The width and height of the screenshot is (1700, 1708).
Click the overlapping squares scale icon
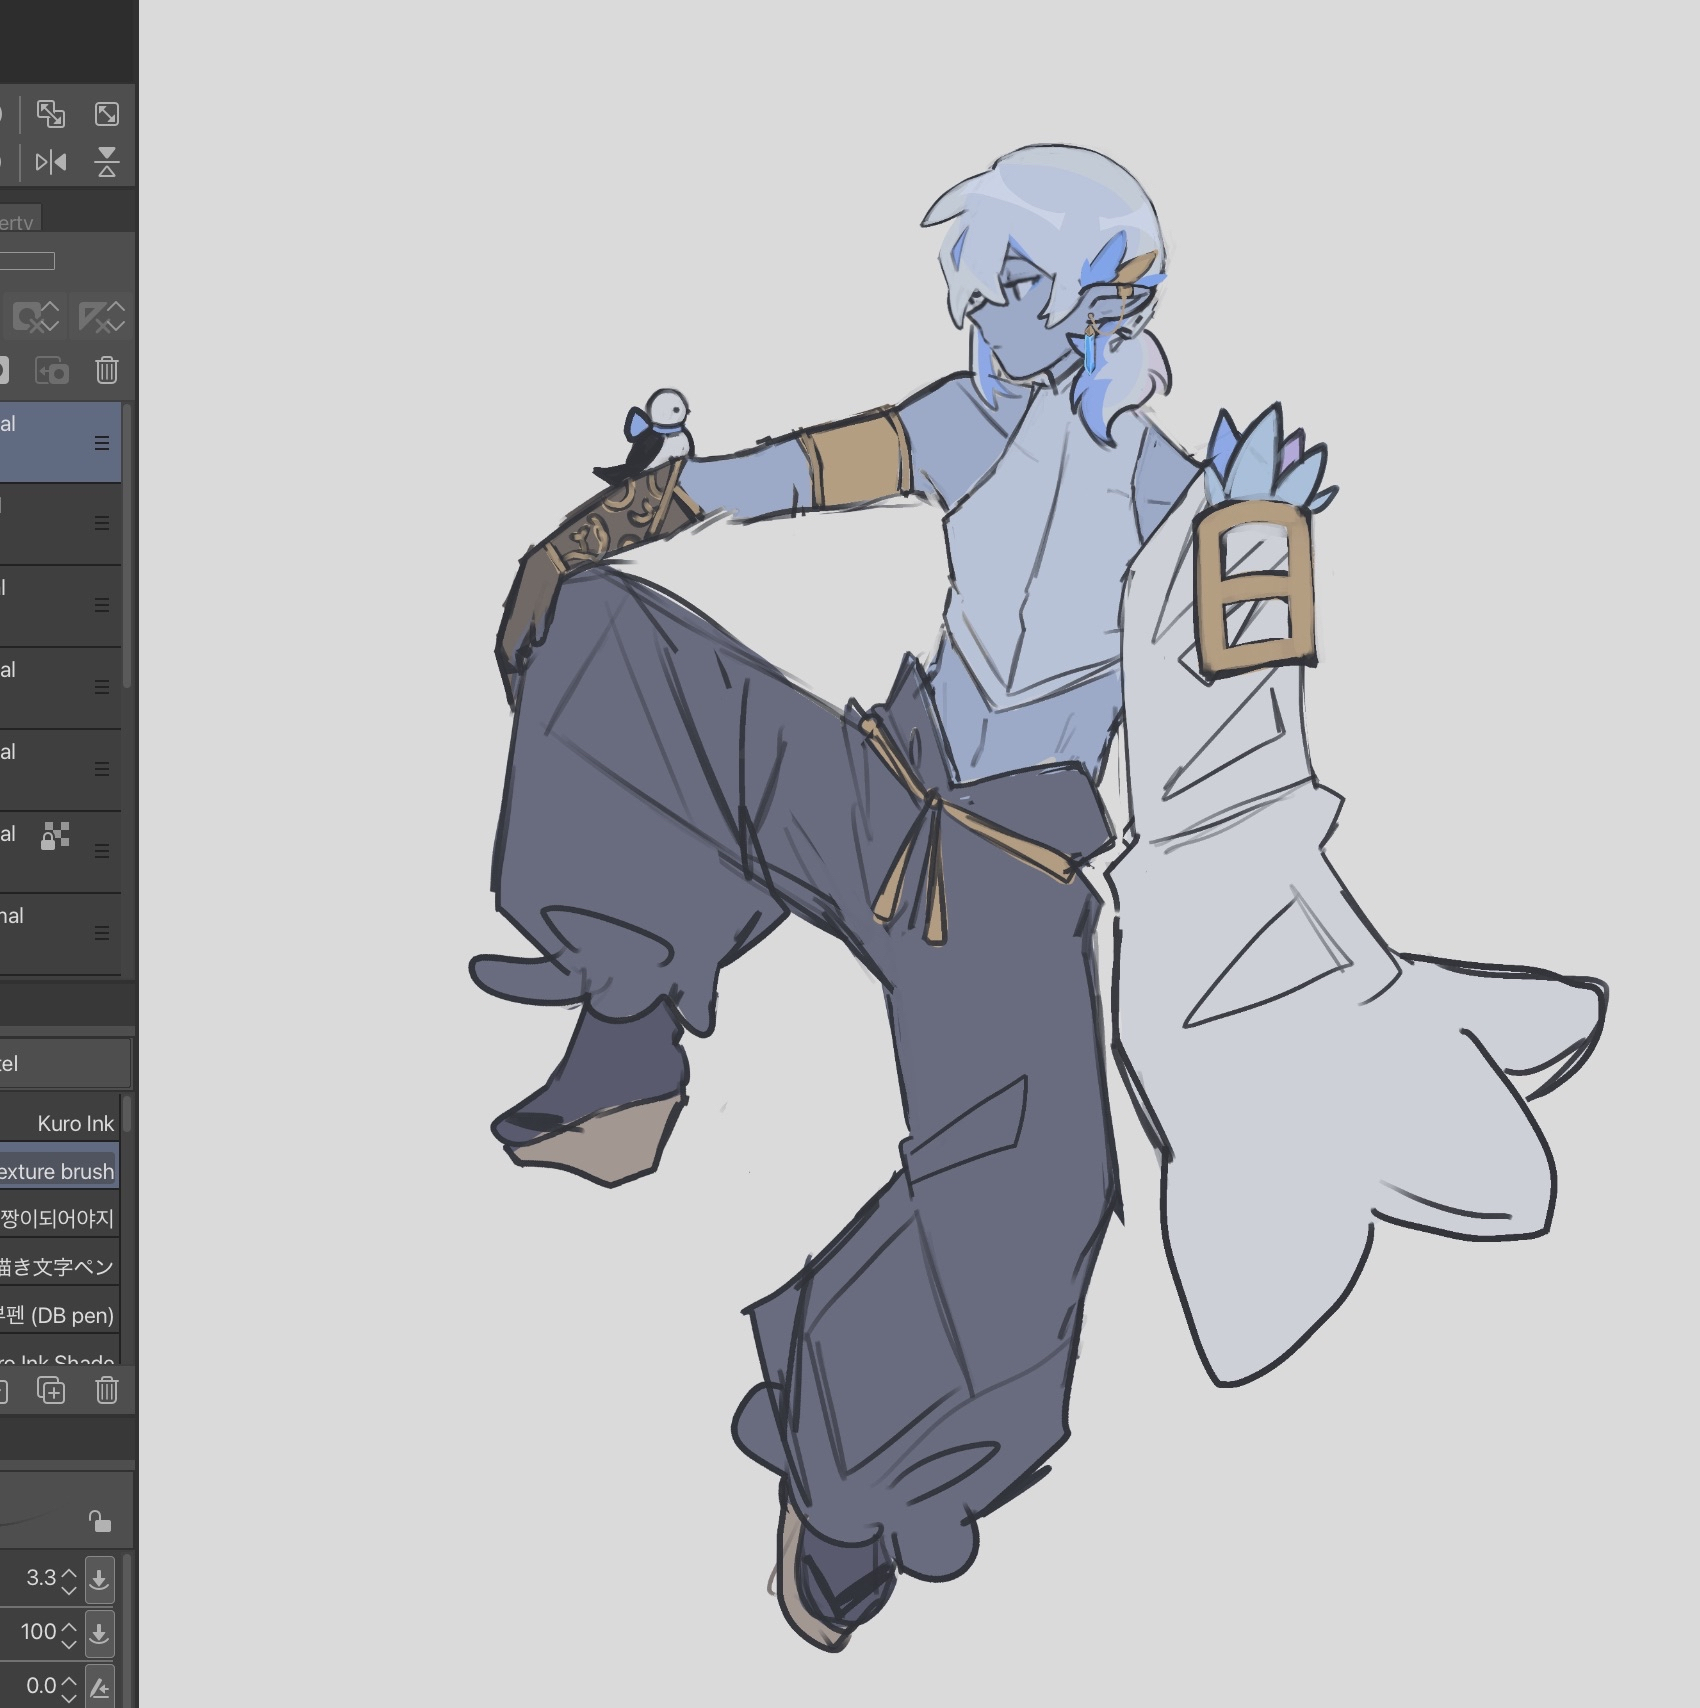(x=50, y=114)
